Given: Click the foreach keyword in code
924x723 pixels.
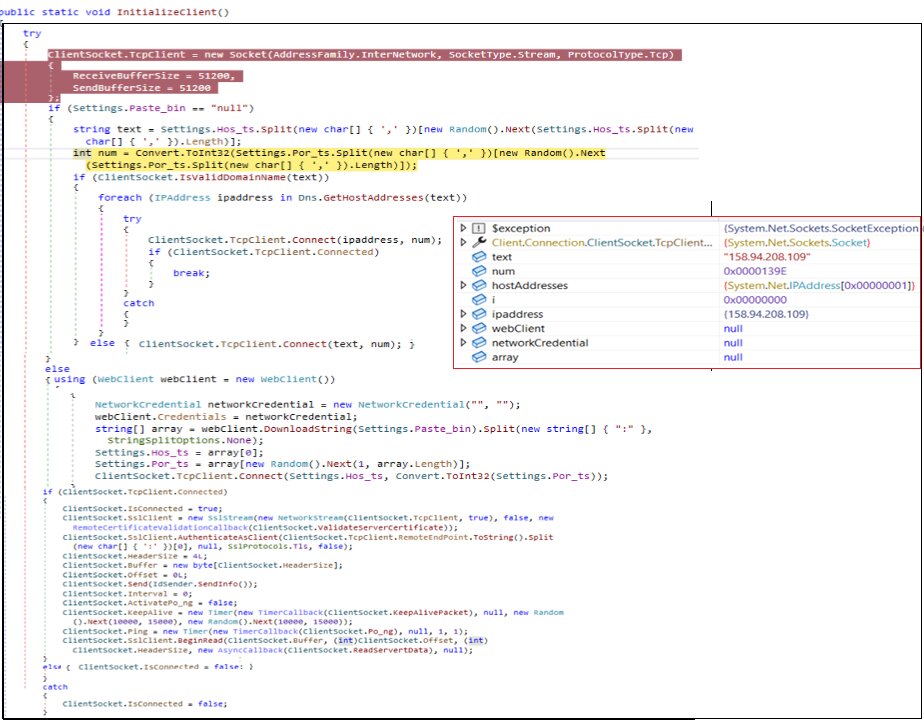Looking at the screenshot, I should click(120, 197).
